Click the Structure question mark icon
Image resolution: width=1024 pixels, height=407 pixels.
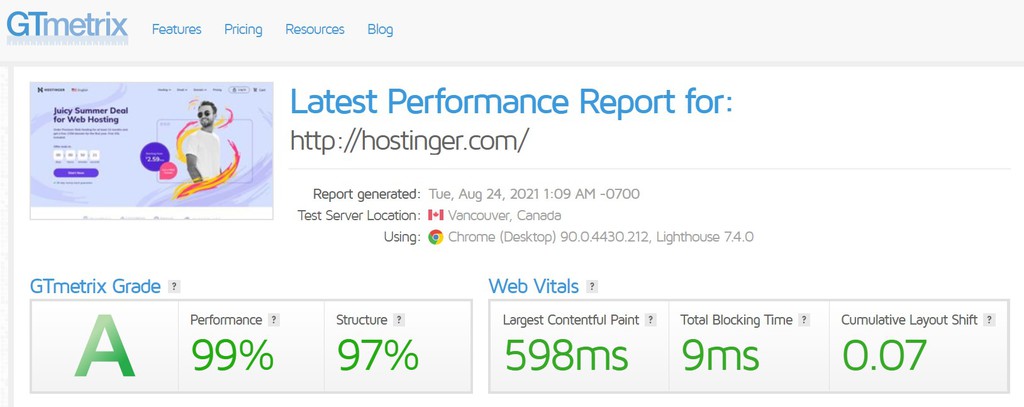[x=399, y=320]
